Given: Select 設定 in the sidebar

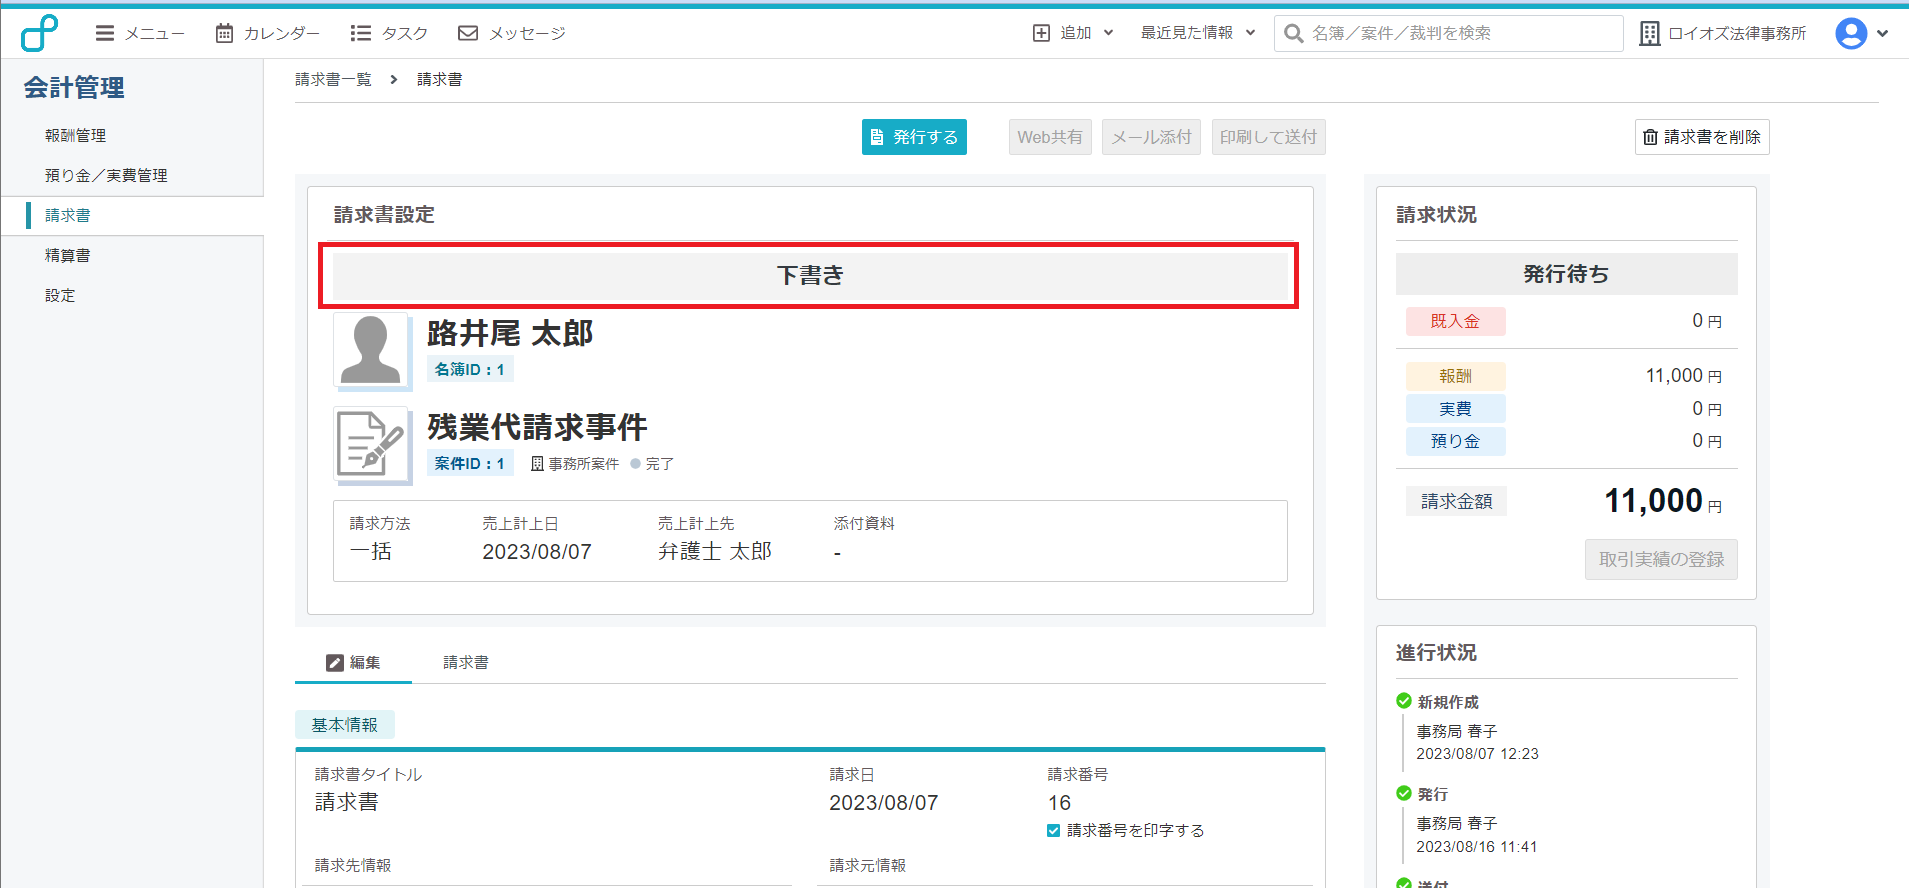Looking at the screenshot, I should (60, 295).
